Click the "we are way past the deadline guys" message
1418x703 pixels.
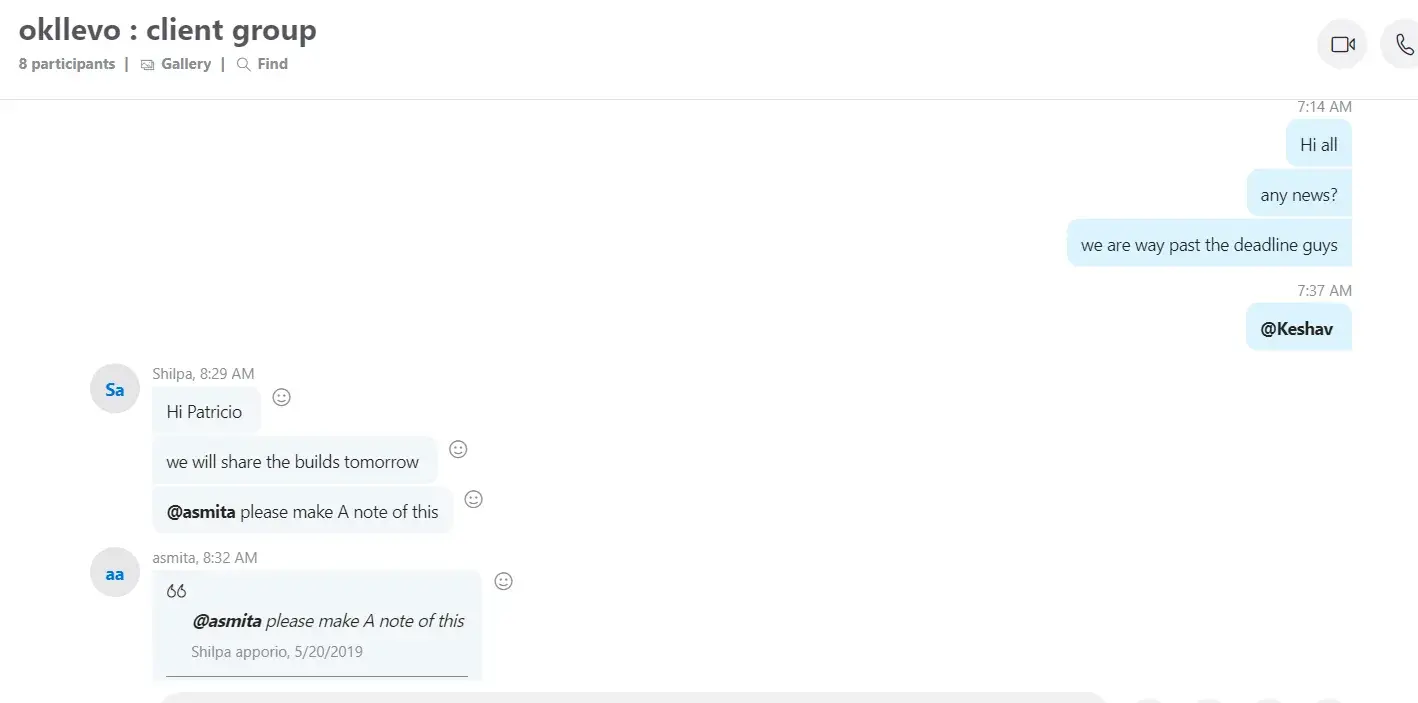tap(1208, 245)
